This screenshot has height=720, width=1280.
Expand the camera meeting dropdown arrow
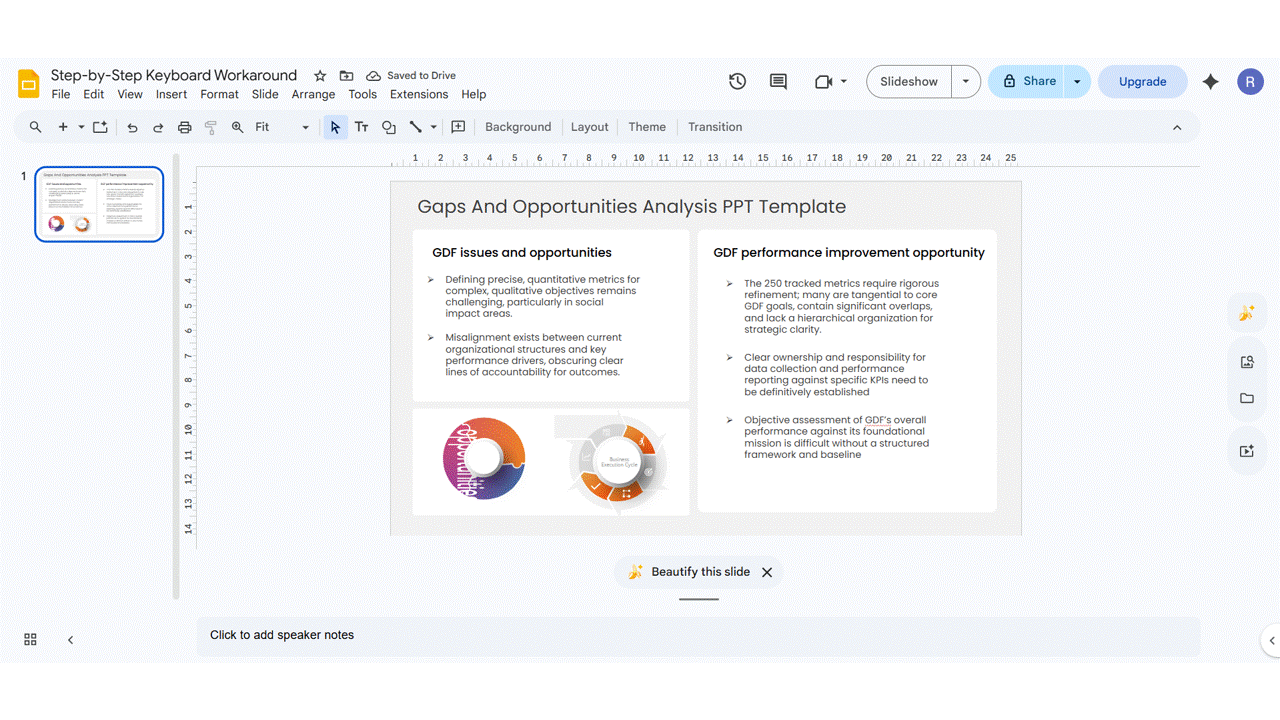click(x=844, y=82)
